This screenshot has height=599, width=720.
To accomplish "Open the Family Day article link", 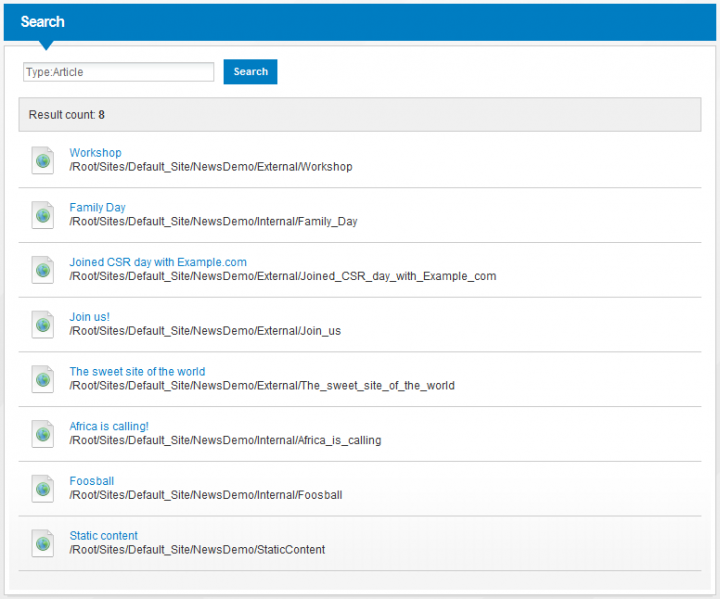I will point(97,208).
